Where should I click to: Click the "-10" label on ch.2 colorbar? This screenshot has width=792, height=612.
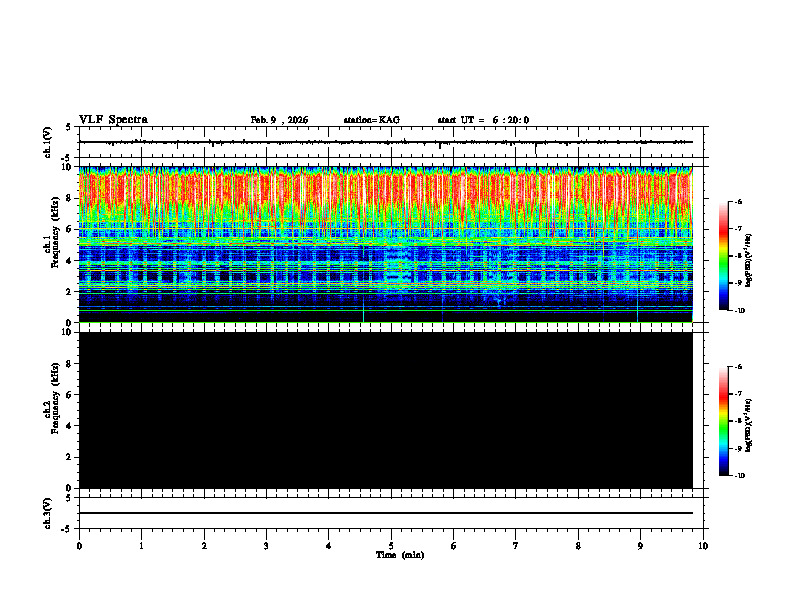[739, 476]
